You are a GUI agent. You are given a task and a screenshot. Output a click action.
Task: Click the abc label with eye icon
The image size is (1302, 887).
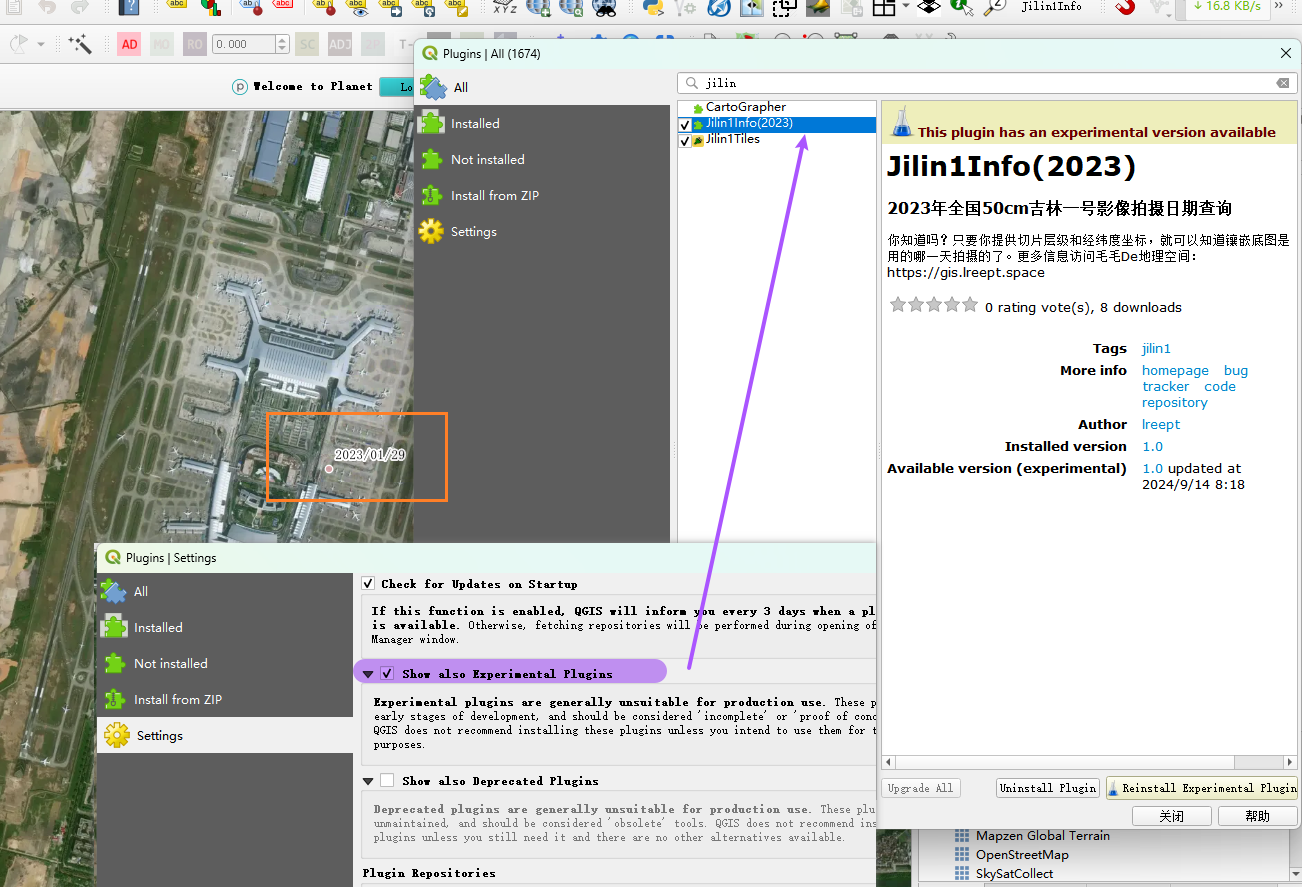coord(358,7)
